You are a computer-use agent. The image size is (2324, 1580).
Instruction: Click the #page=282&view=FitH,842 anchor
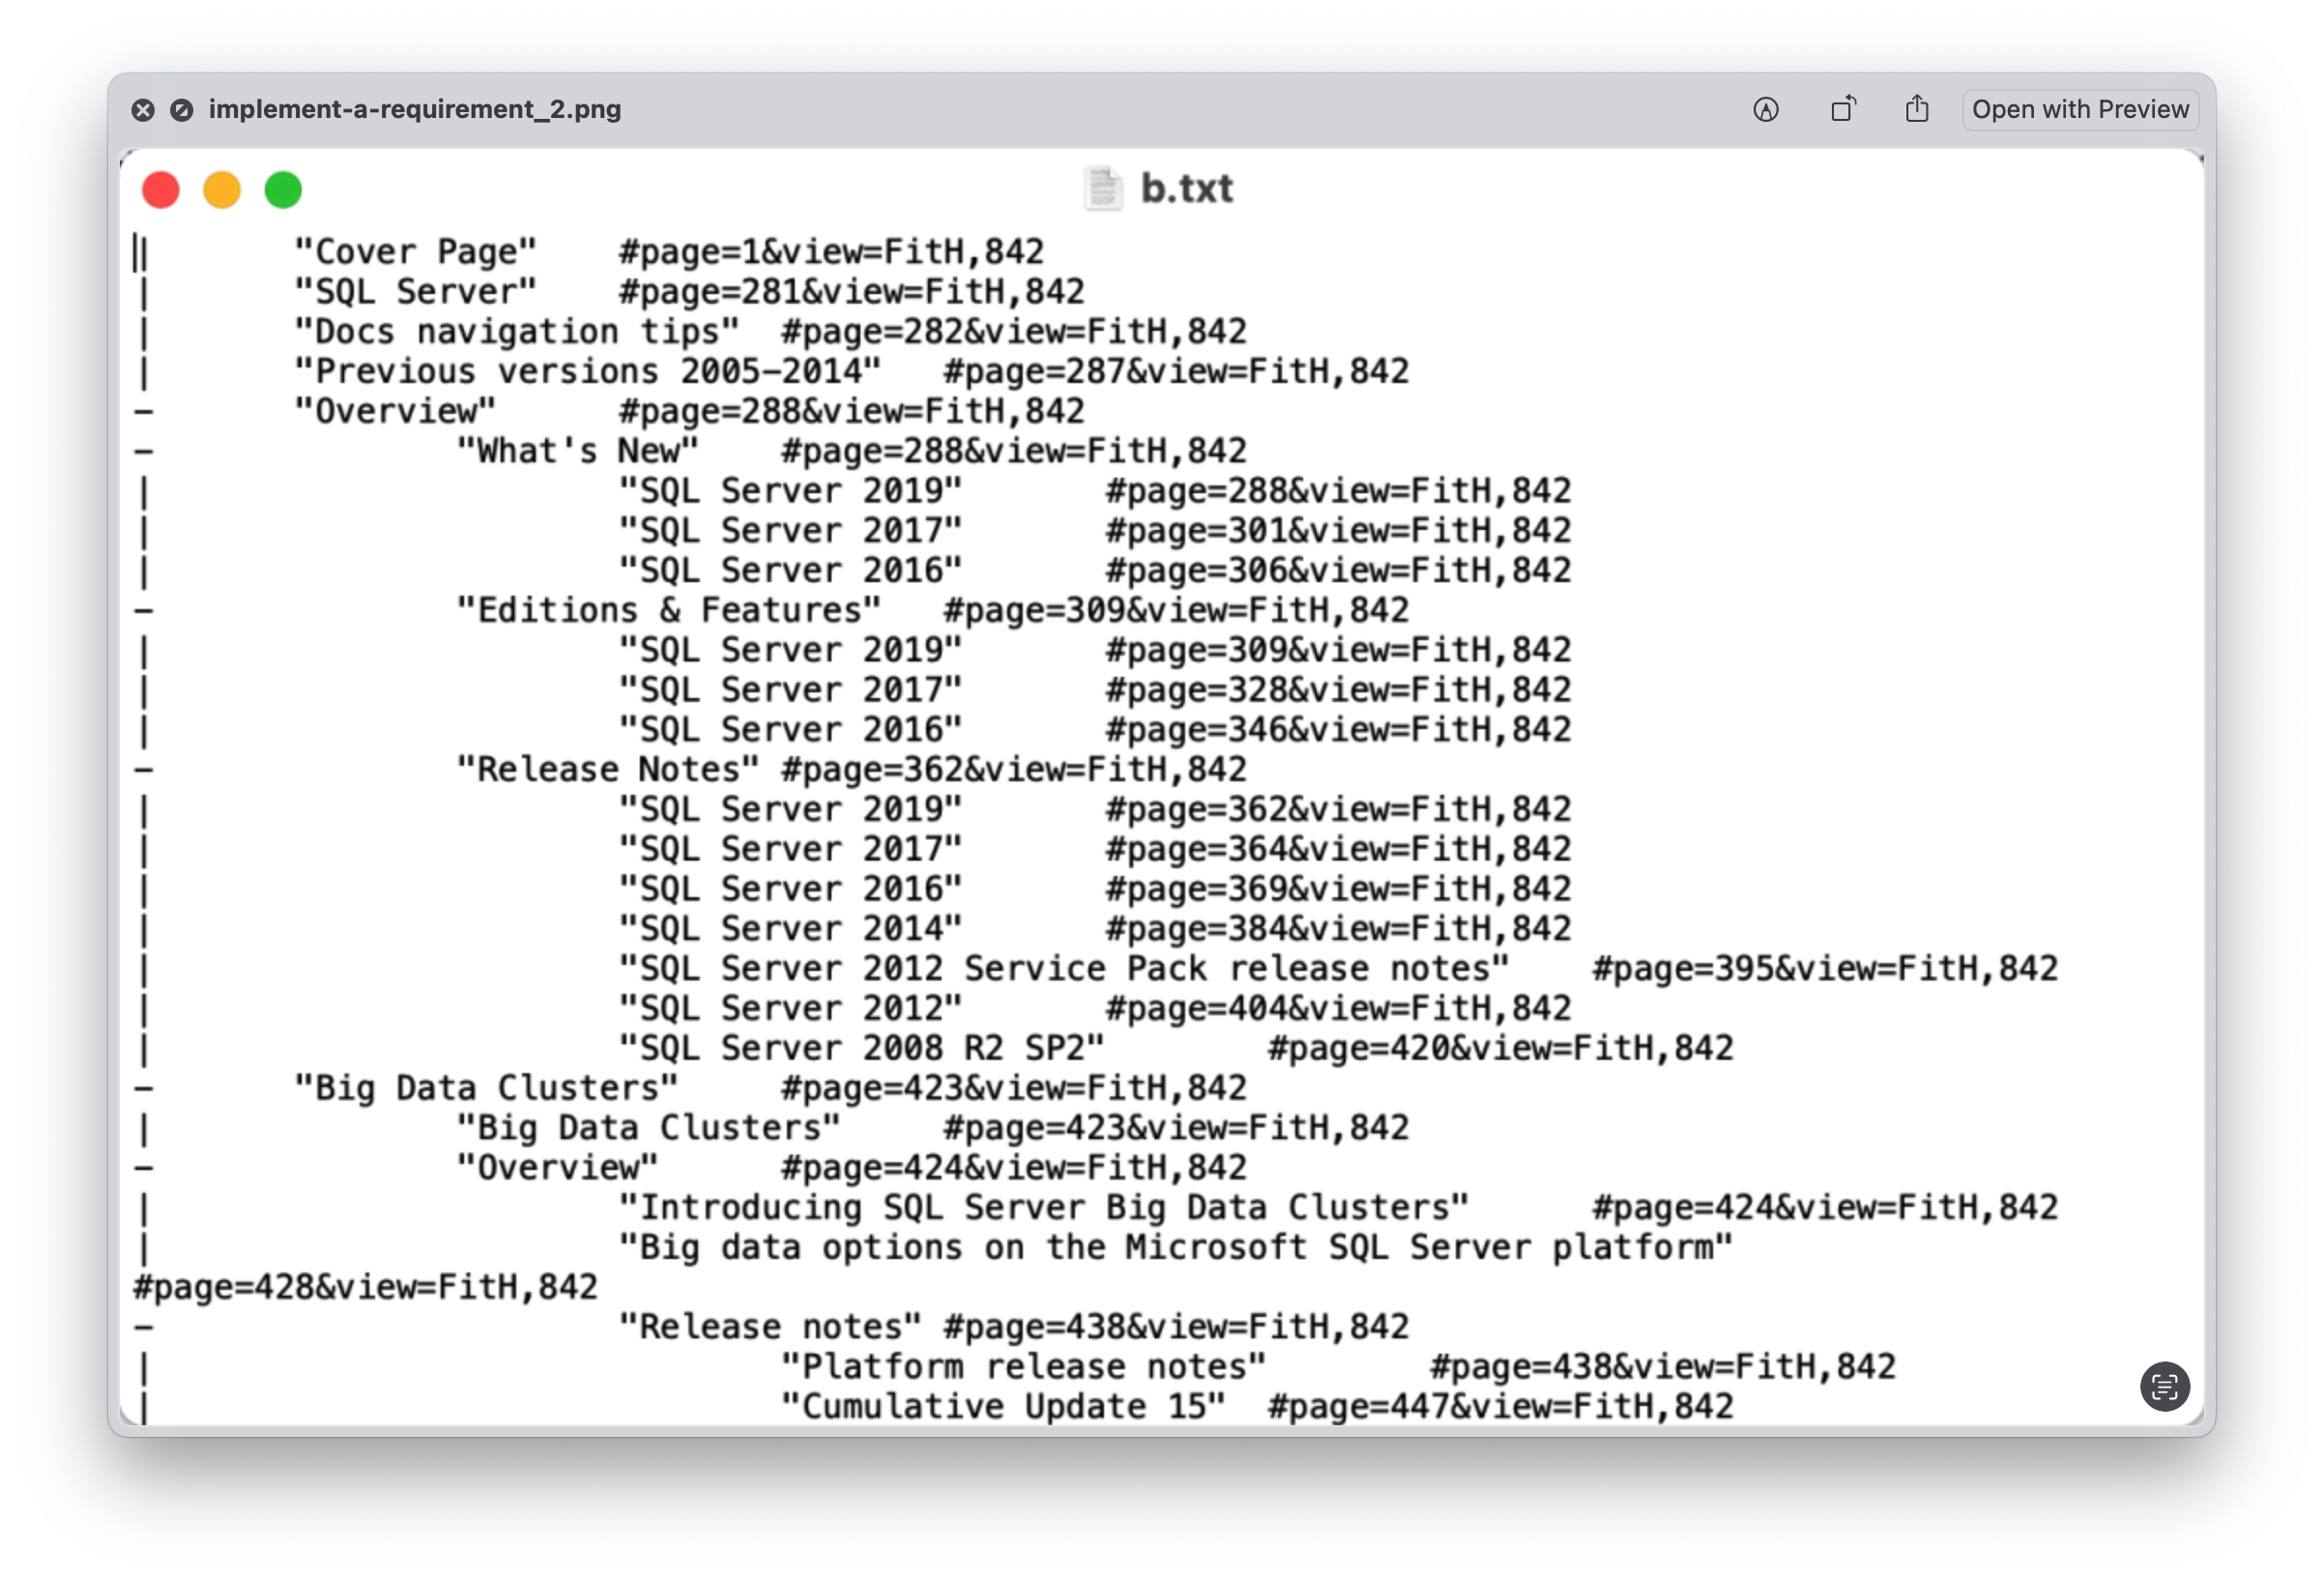[x=1014, y=331]
